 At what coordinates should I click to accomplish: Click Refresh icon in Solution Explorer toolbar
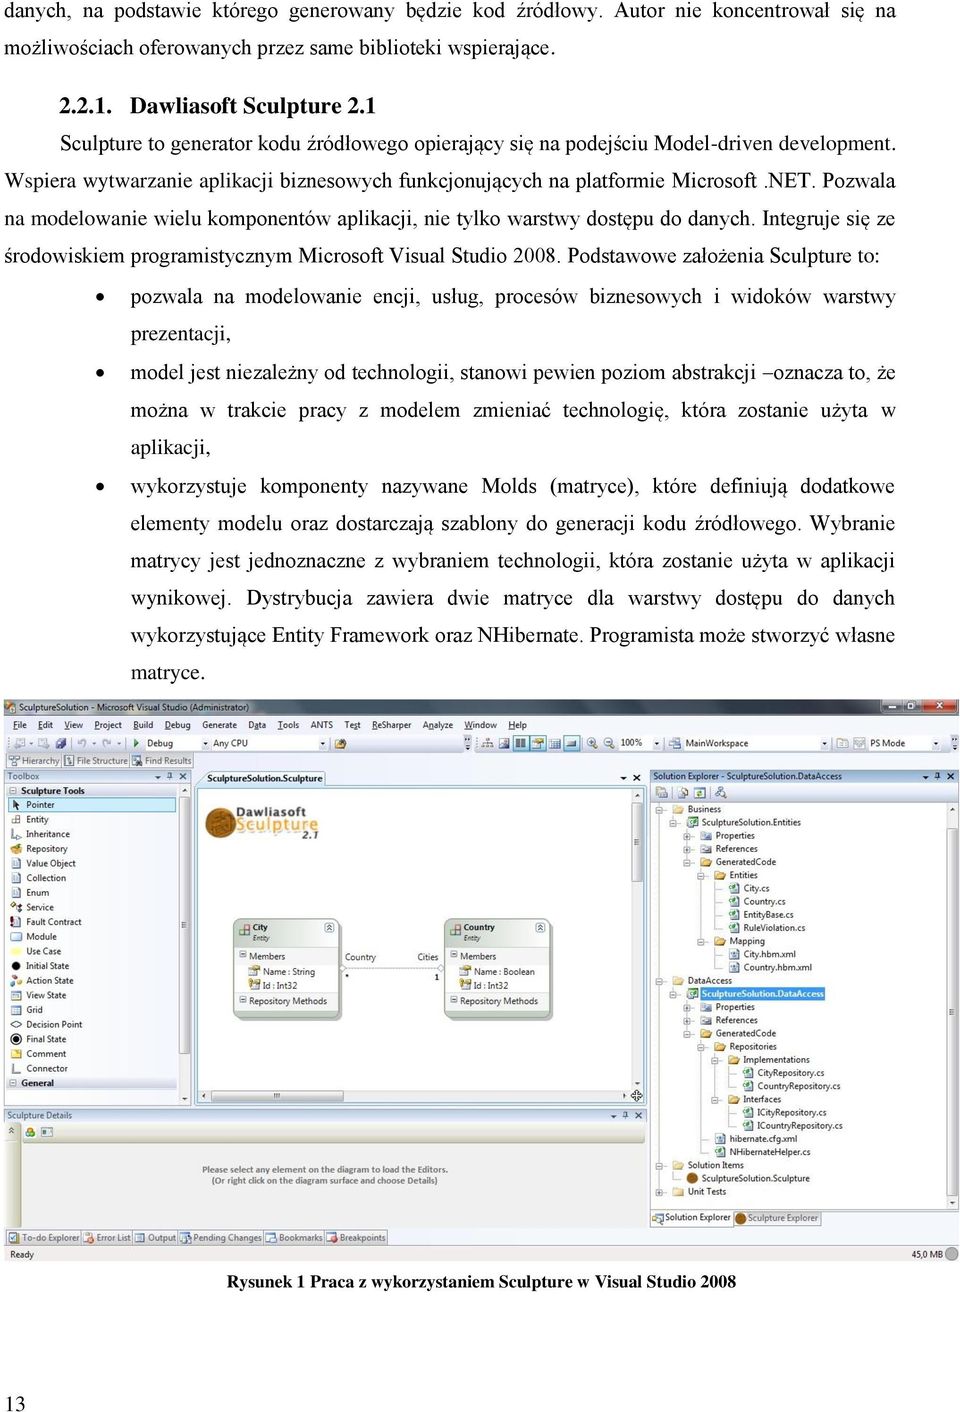coord(702,793)
